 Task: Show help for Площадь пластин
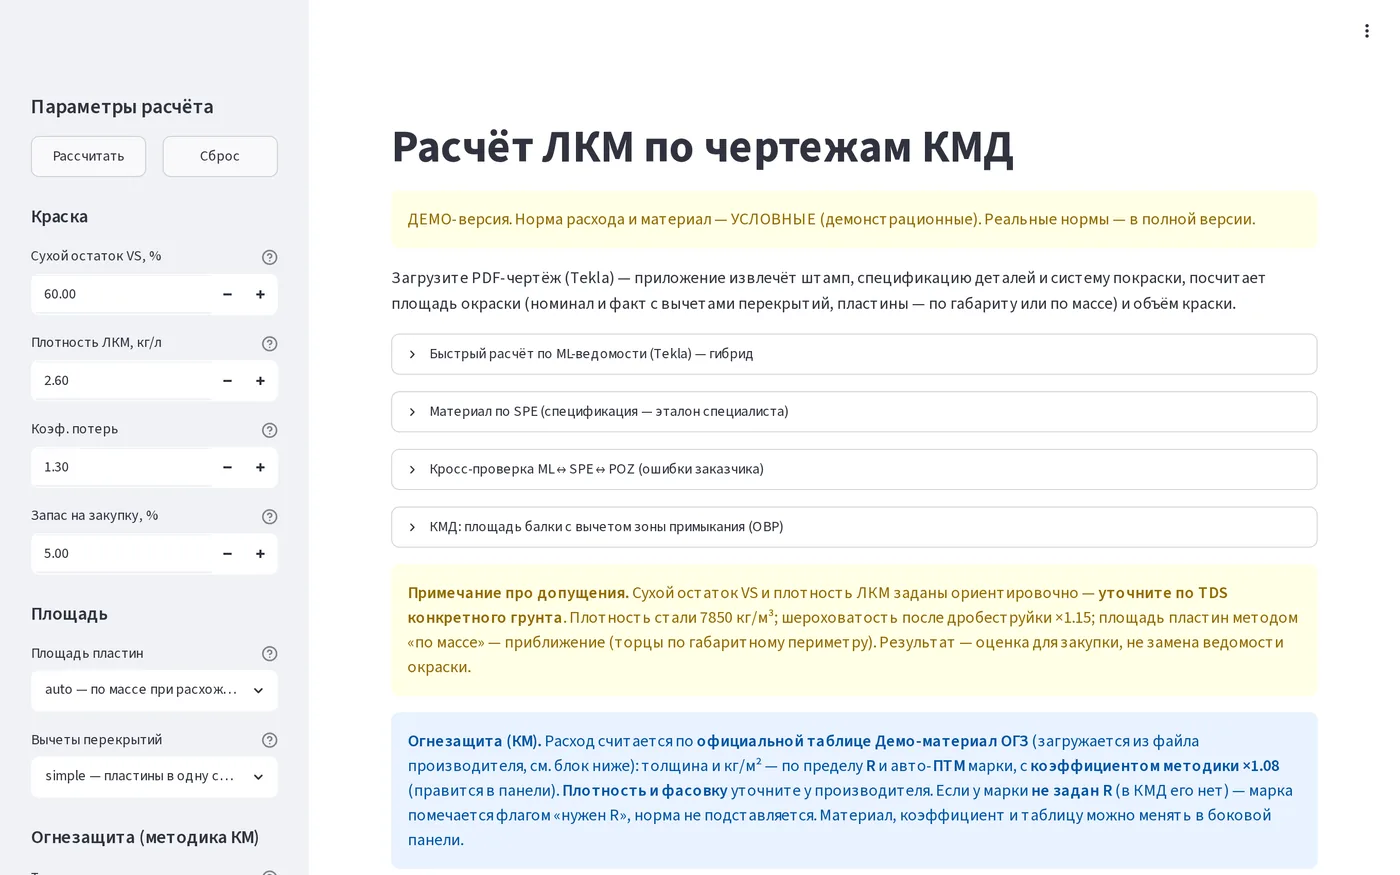269,653
